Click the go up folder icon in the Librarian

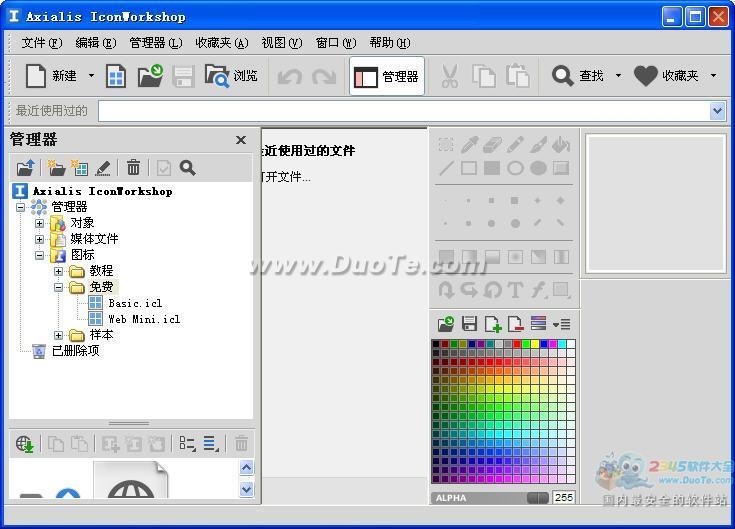pyautogui.click(x=25, y=168)
